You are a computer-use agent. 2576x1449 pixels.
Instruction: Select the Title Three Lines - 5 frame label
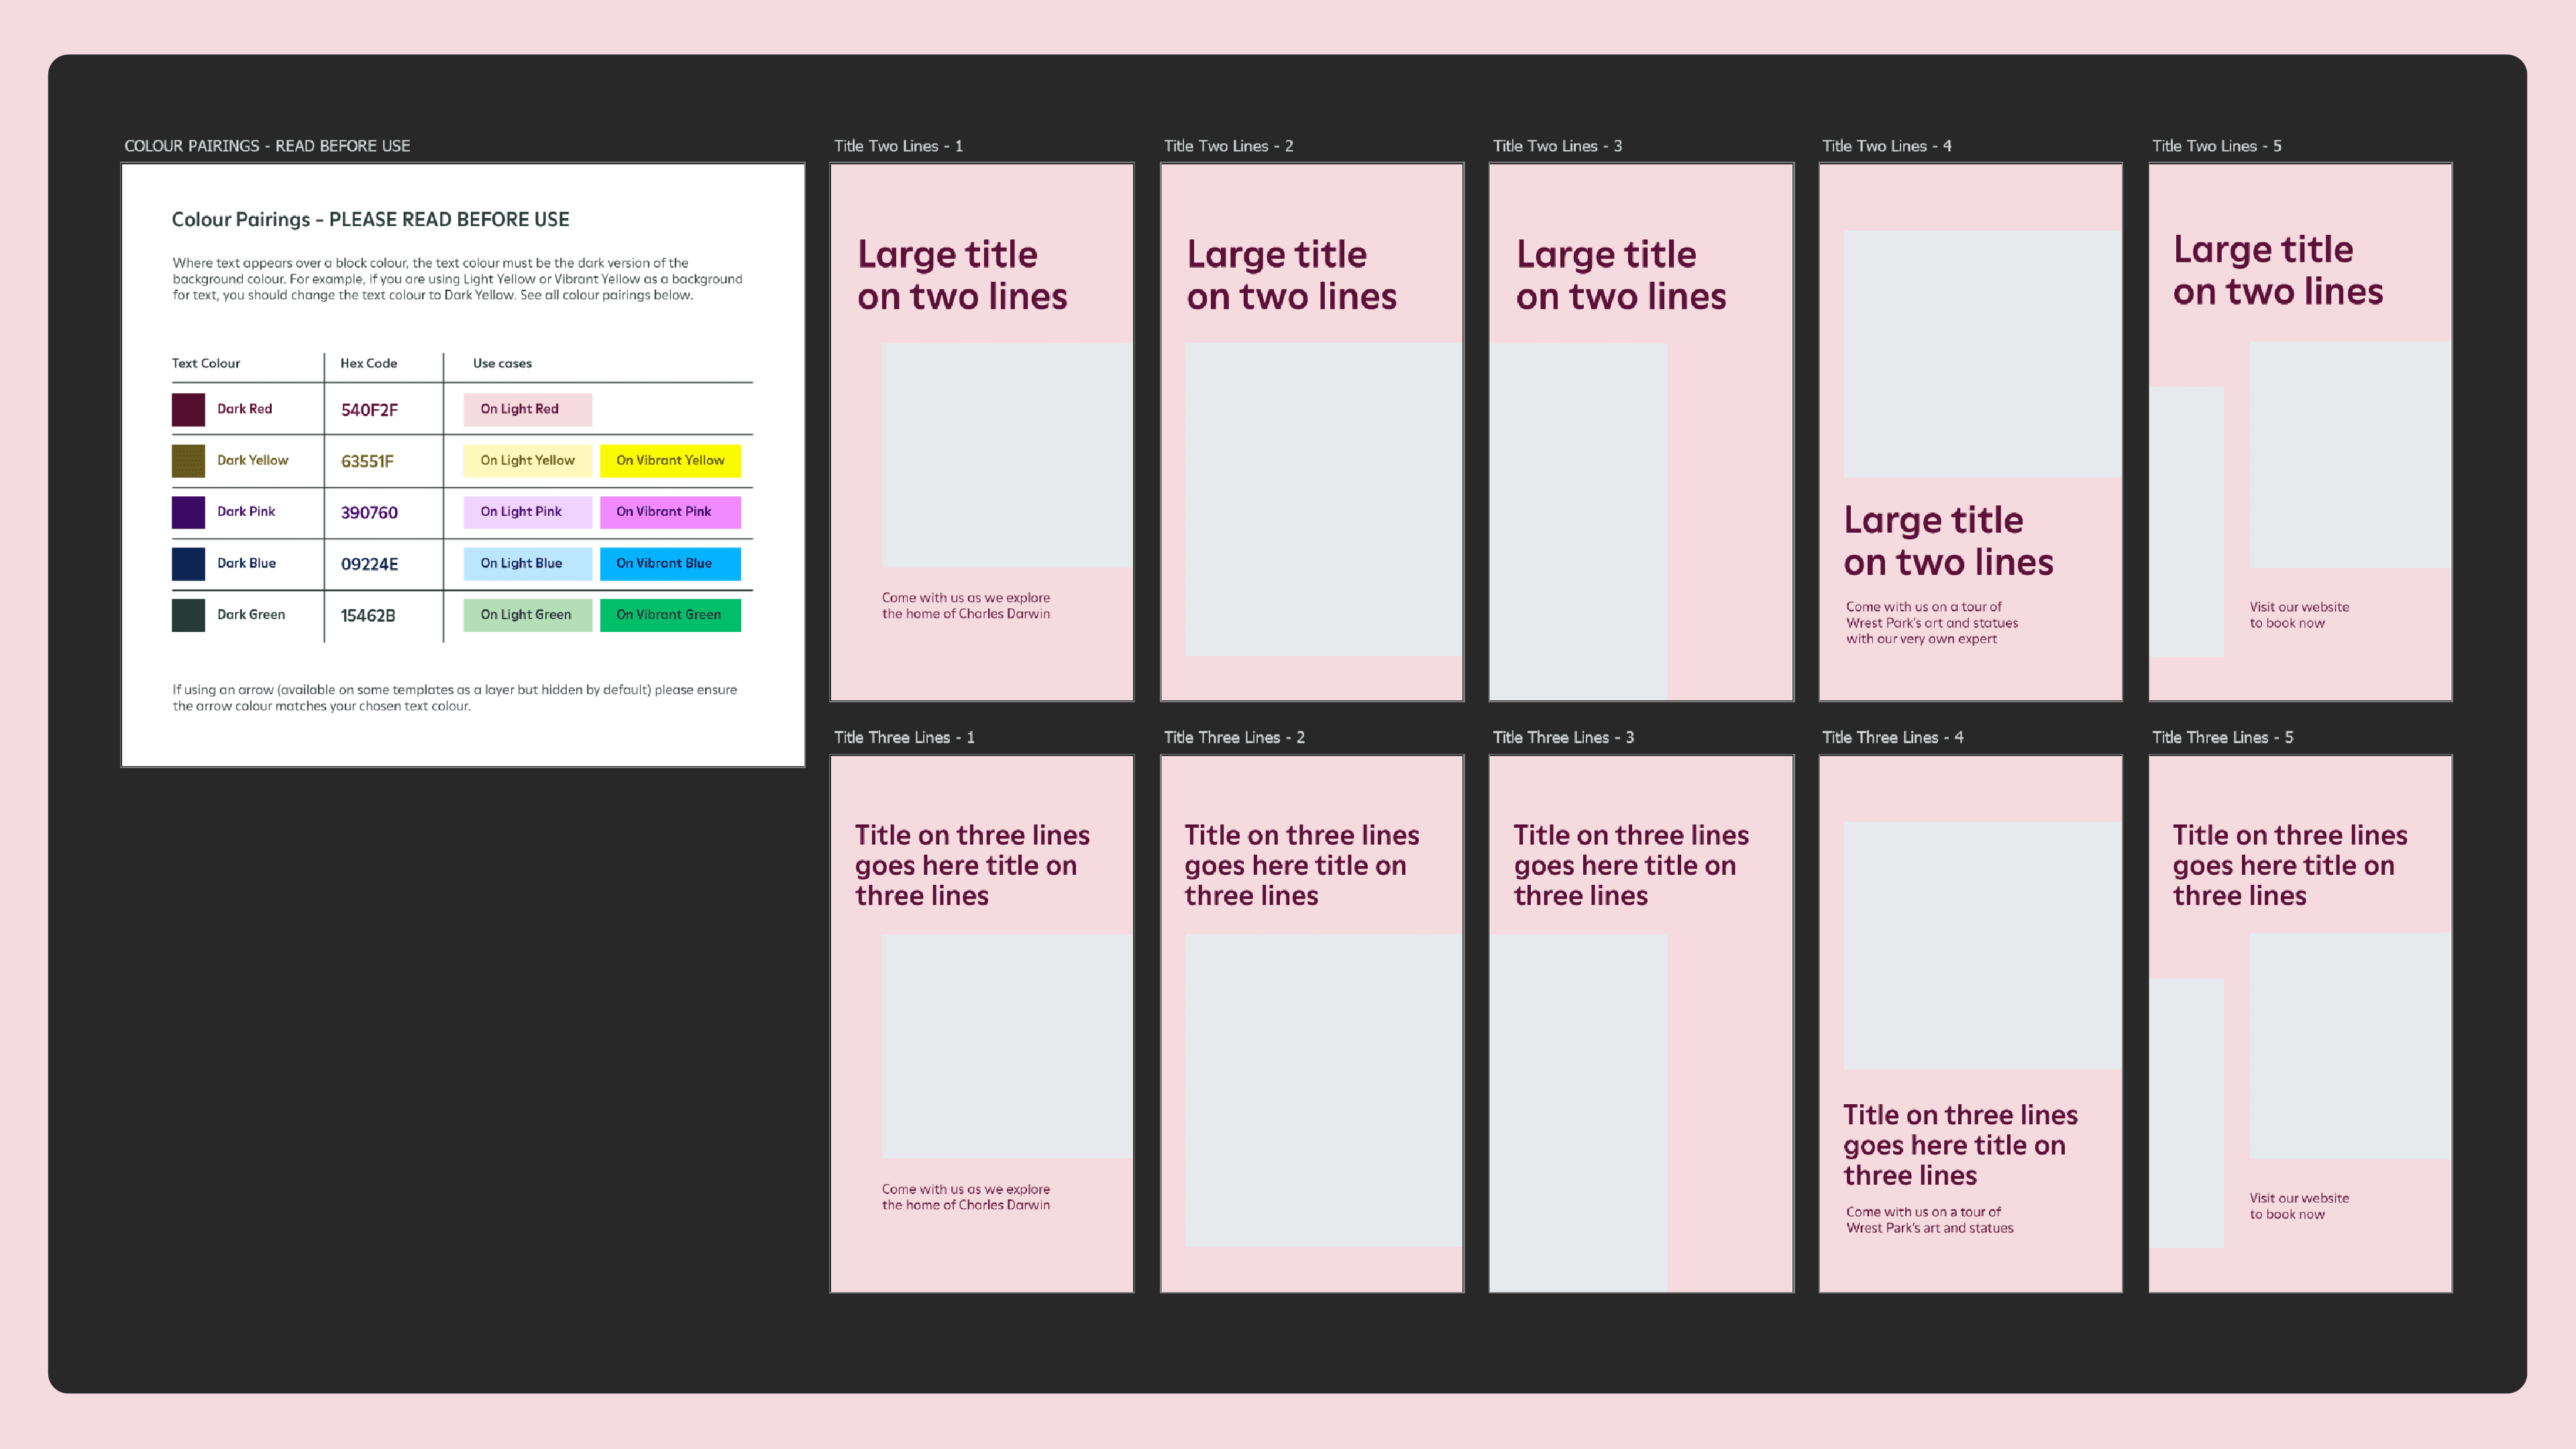click(x=2222, y=738)
